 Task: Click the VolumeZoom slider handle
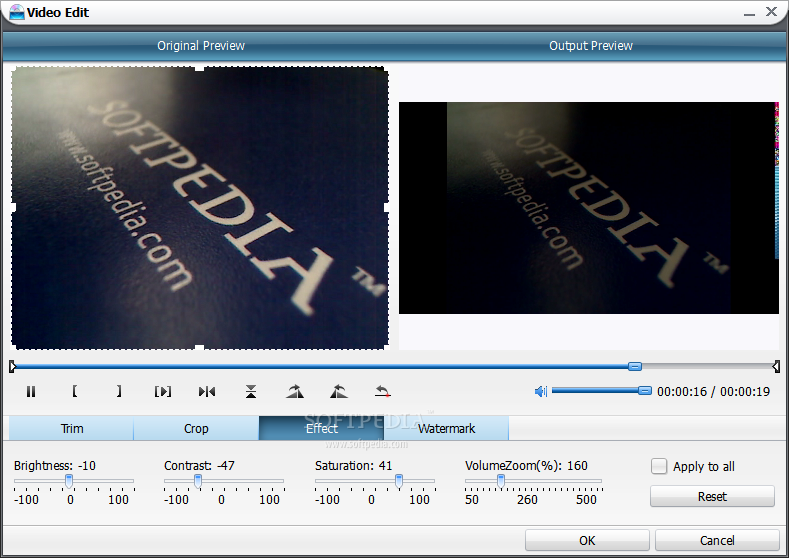(x=501, y=481)
